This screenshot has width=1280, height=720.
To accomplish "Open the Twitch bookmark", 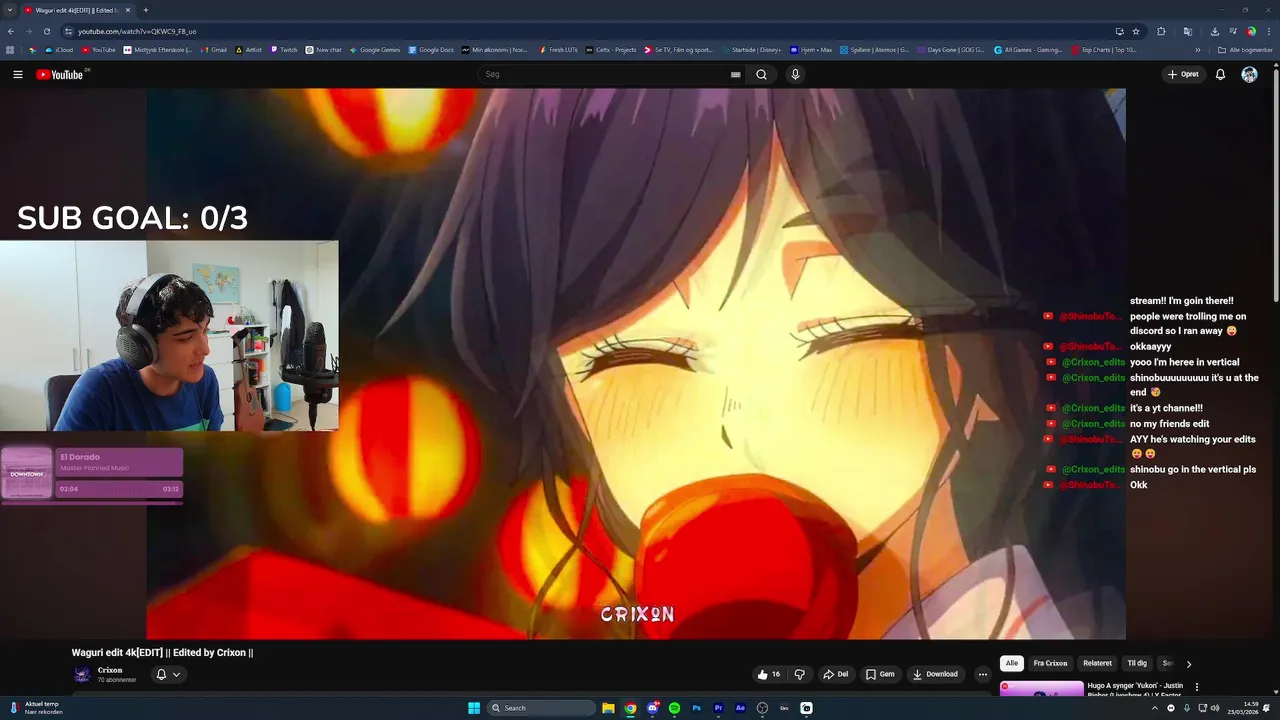I will (284, 50).
